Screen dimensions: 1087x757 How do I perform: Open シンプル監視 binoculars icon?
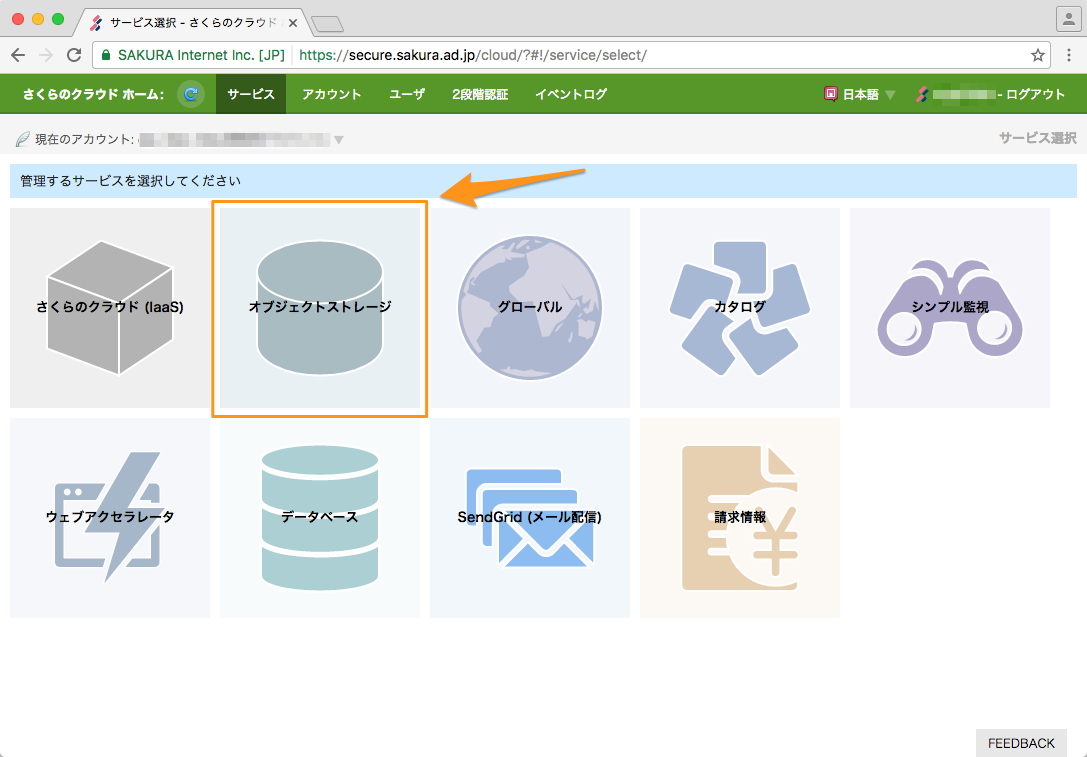(x=950, y=308)
